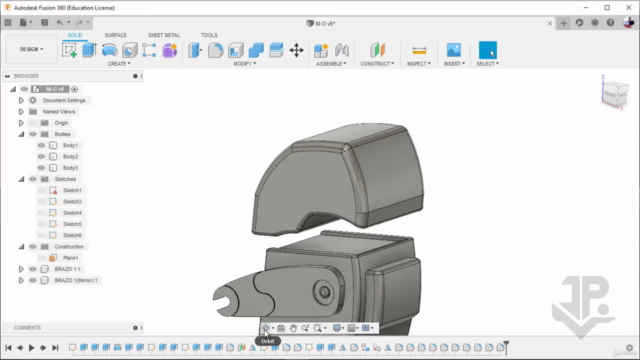Hide Body1 with its eye icon

click(x=41, y=145)
